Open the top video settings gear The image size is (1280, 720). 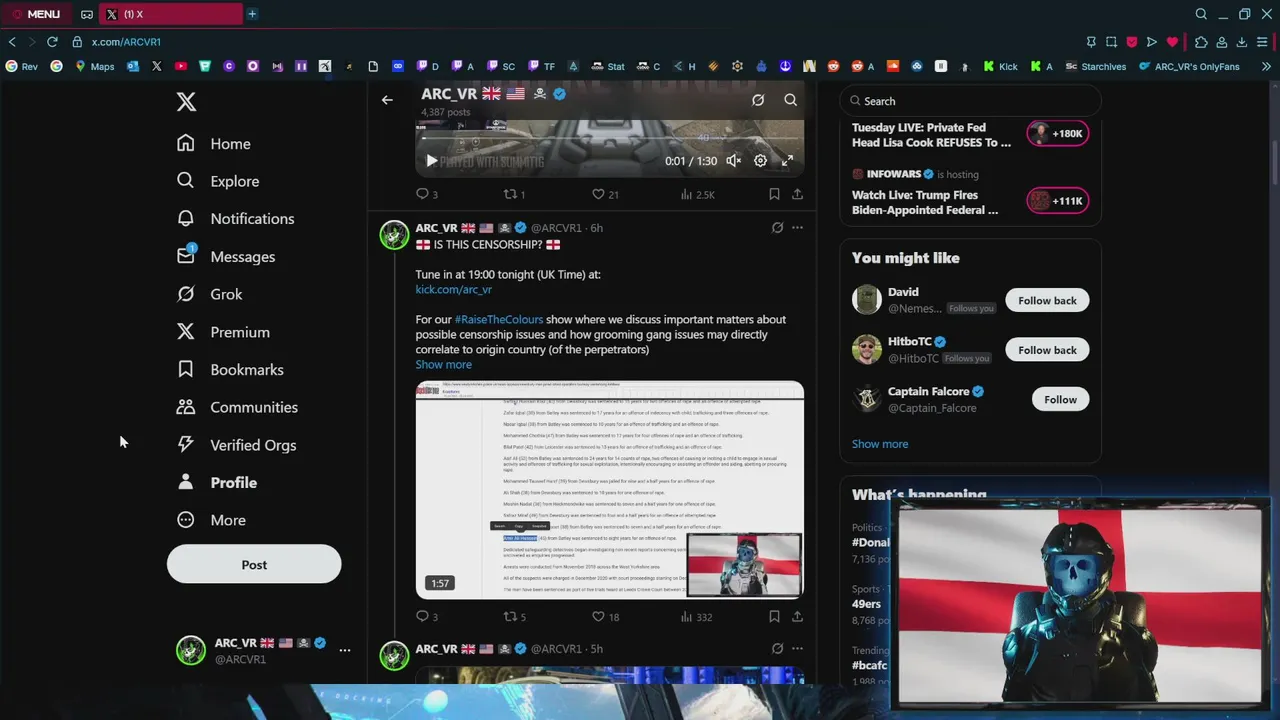click(x=760, y=161)
